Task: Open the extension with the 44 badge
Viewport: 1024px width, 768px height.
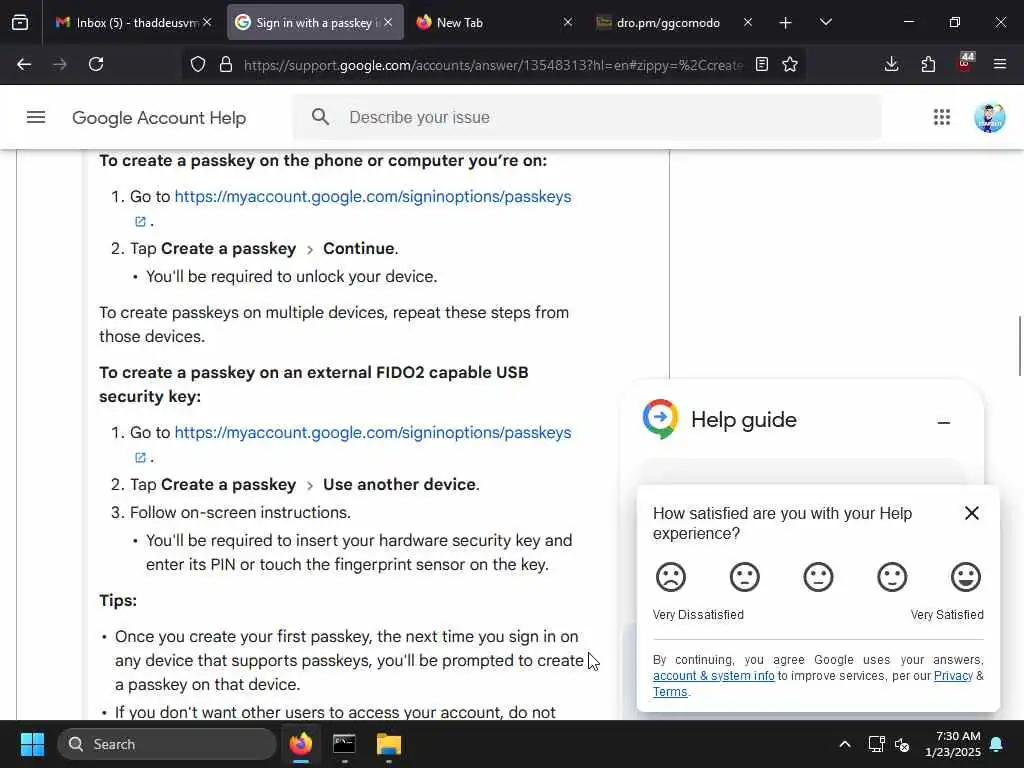Action: [x=965, y=63]
